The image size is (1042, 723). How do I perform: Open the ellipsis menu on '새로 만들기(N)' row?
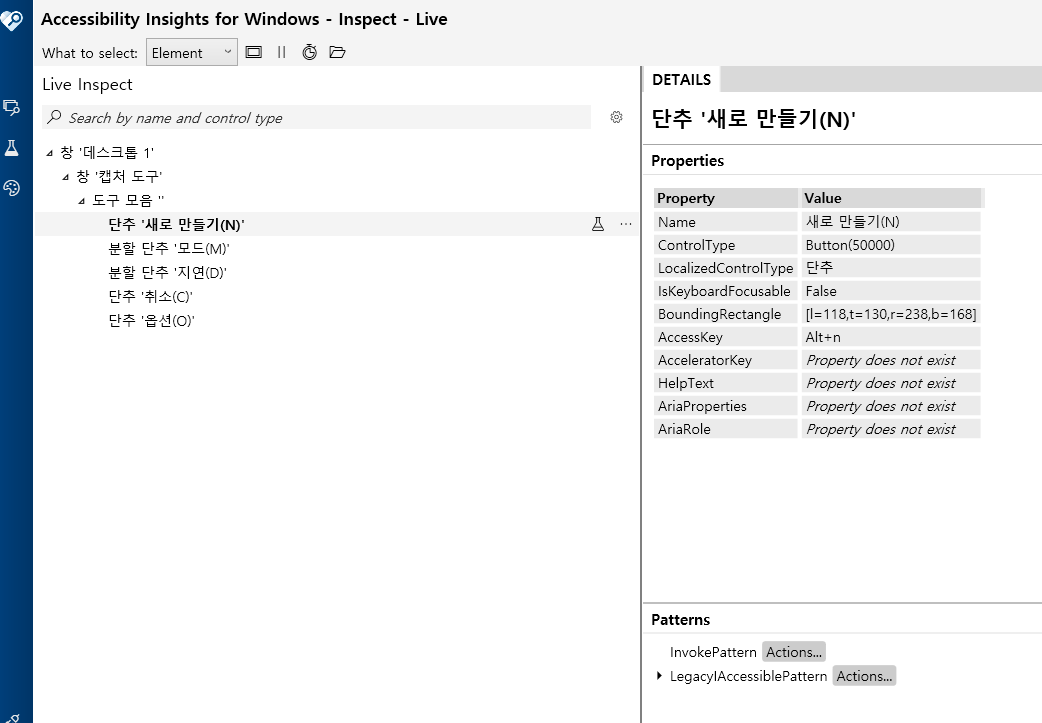pyautogui.click(x=626, y=224)
